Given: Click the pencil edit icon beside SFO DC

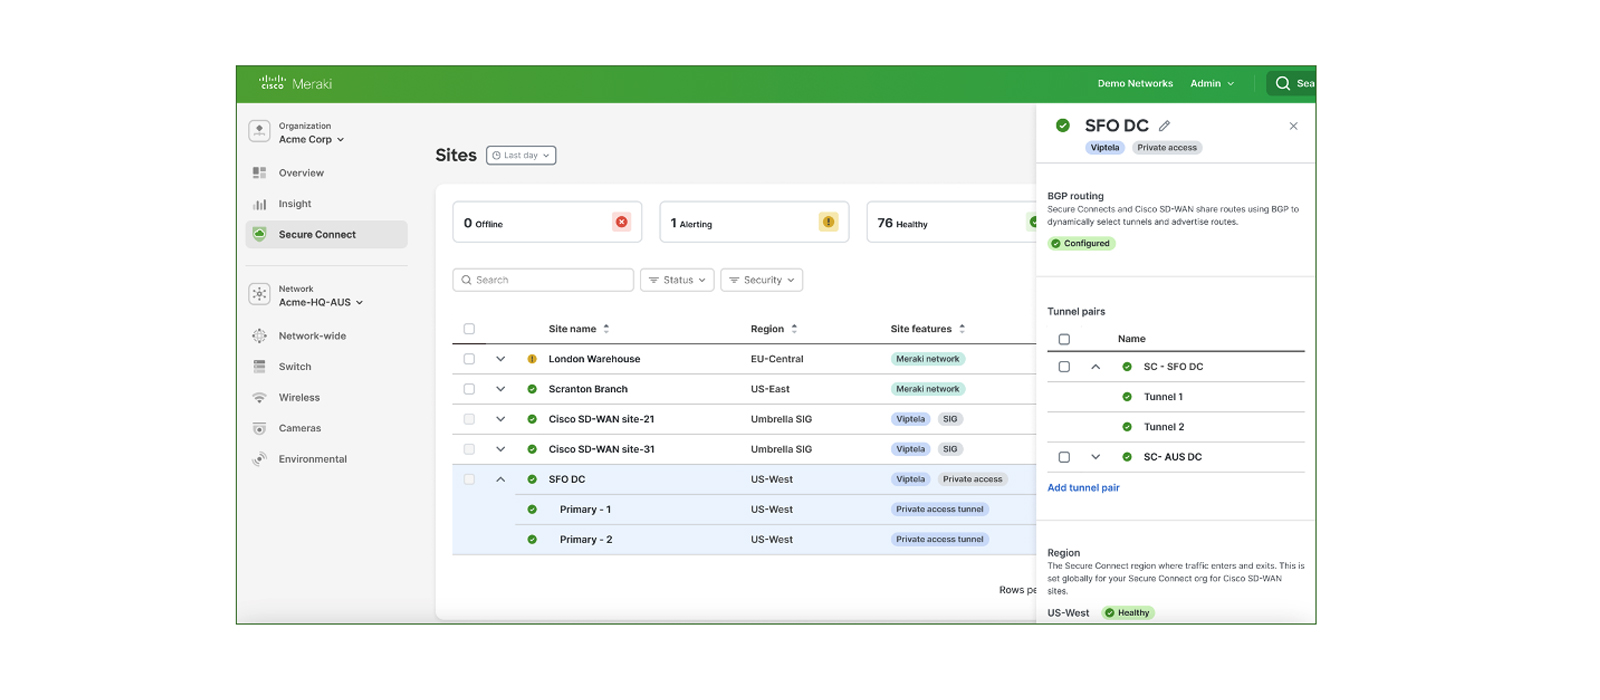Looking at the screenshot, I should coord(1164,126).
